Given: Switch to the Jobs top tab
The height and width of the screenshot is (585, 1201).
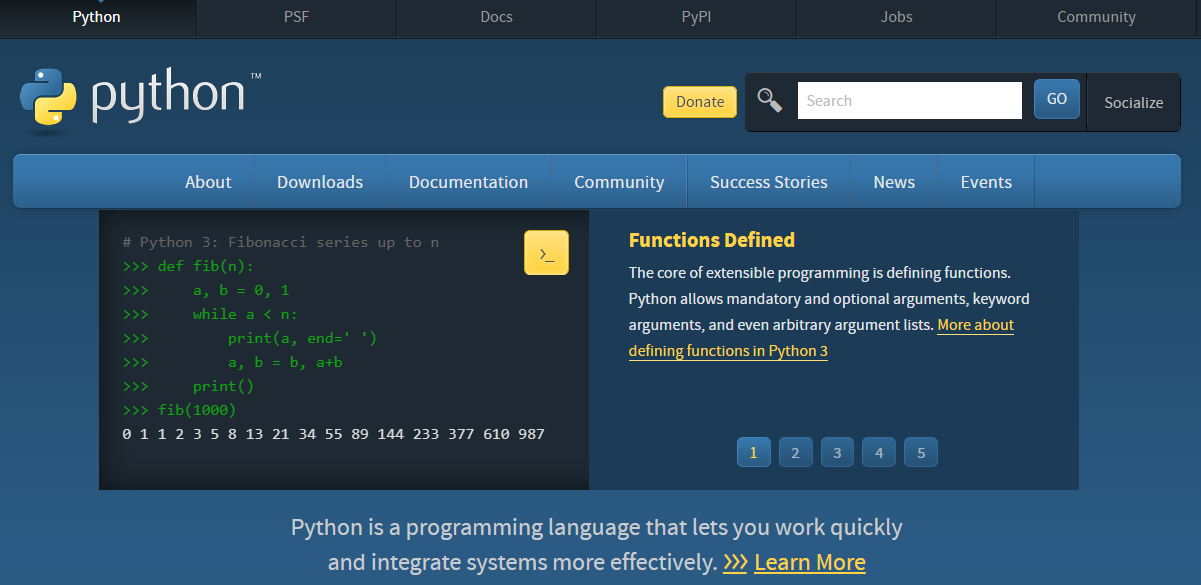Looking at the screenshot, I should pos(896,17).
